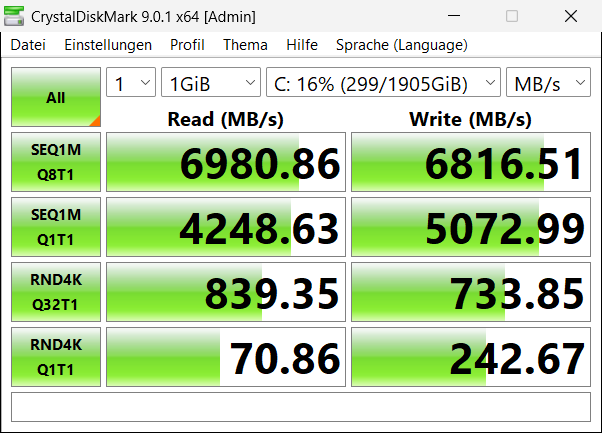Open the test count dropdown showing 1
The image size is (602, 433).
(131, 82)
